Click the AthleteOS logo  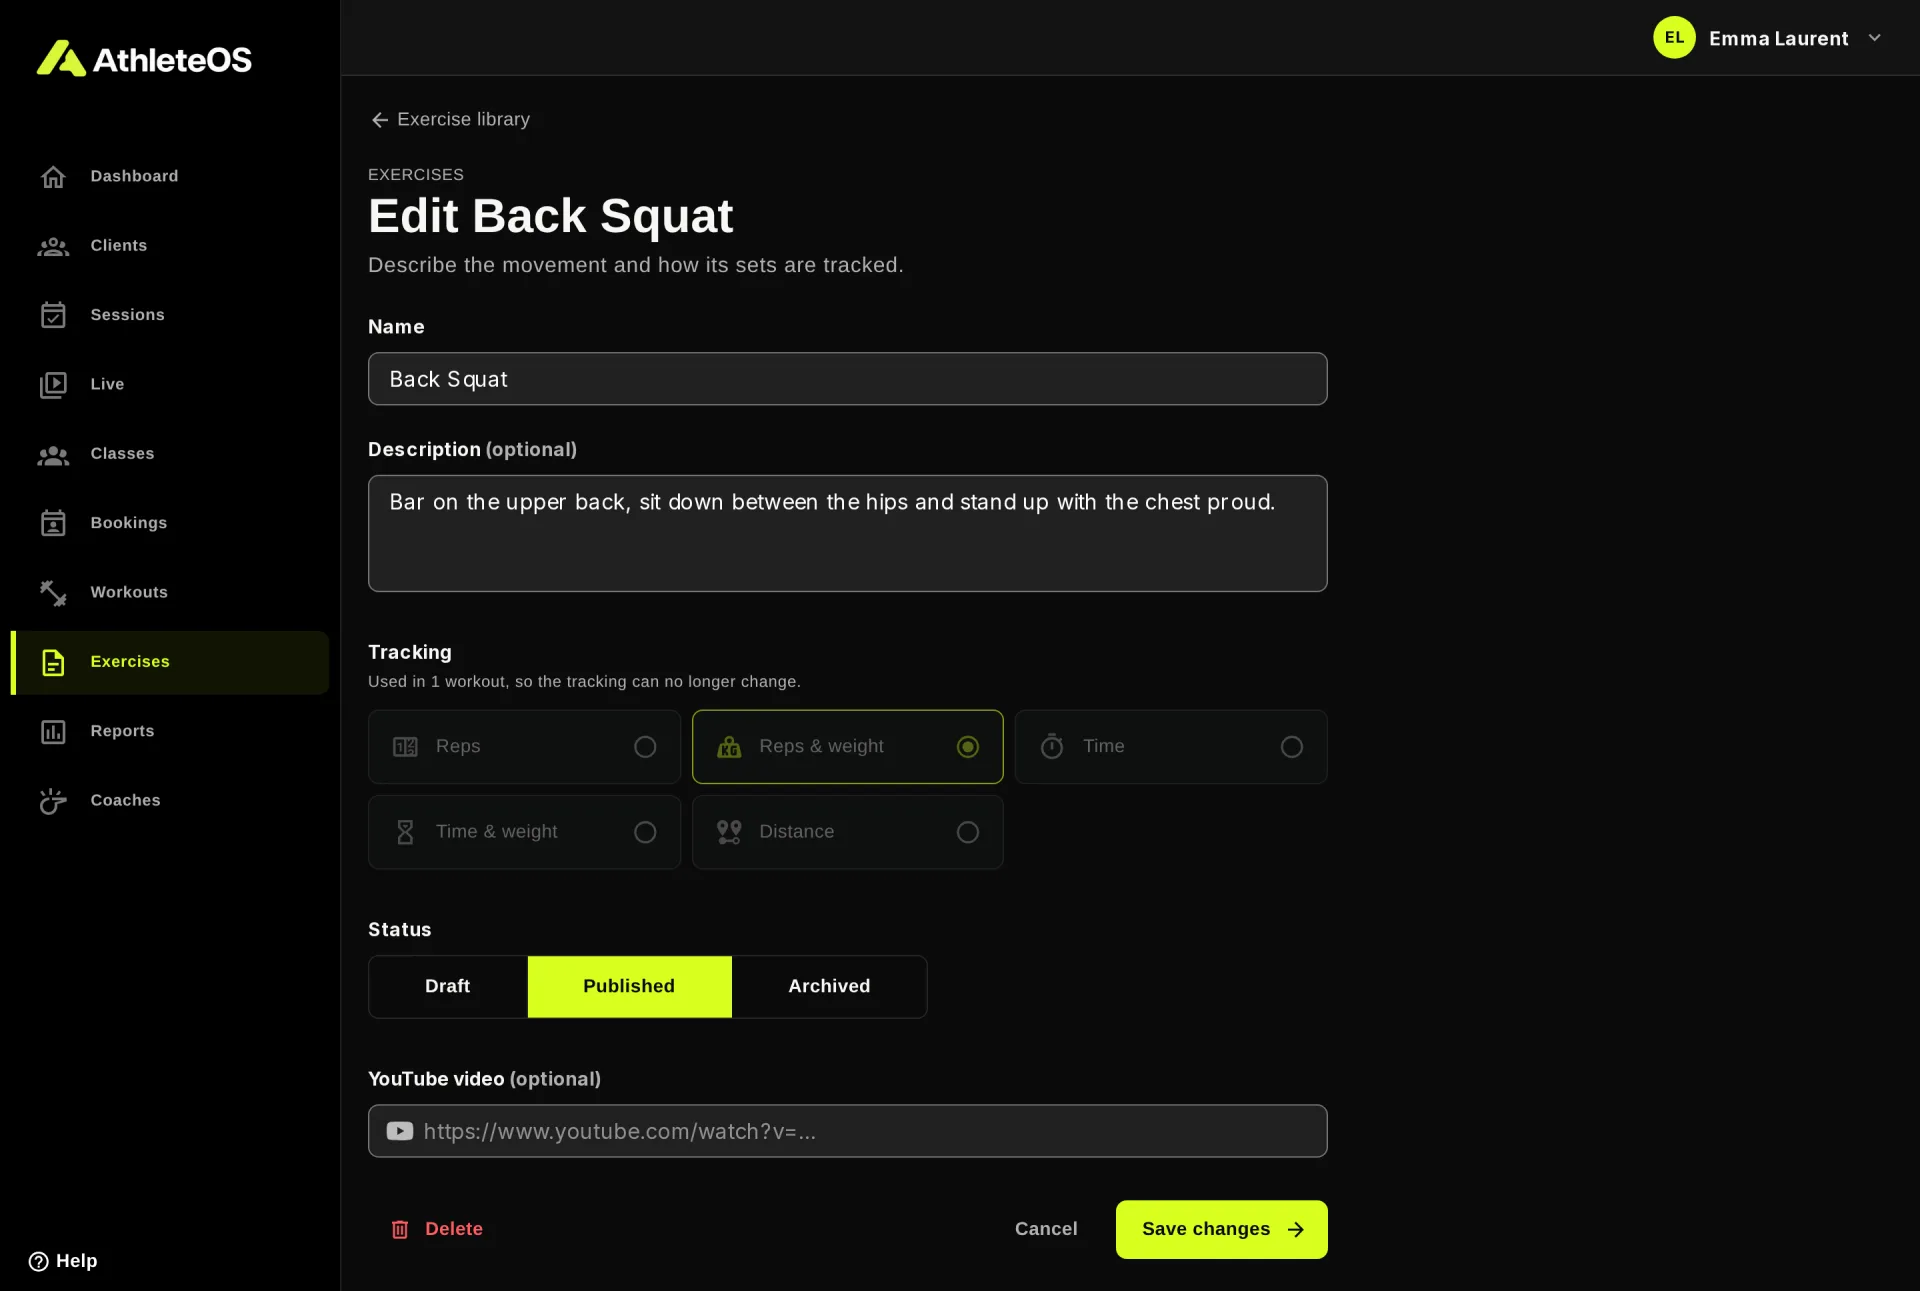pos(144,59)
